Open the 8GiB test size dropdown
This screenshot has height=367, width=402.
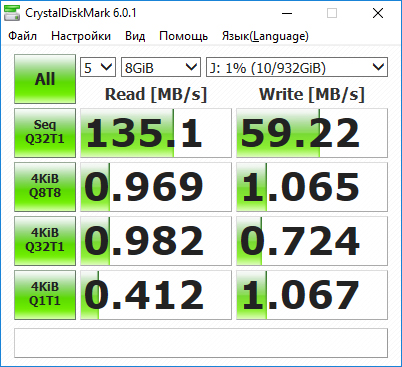click(x=161, y=67)
